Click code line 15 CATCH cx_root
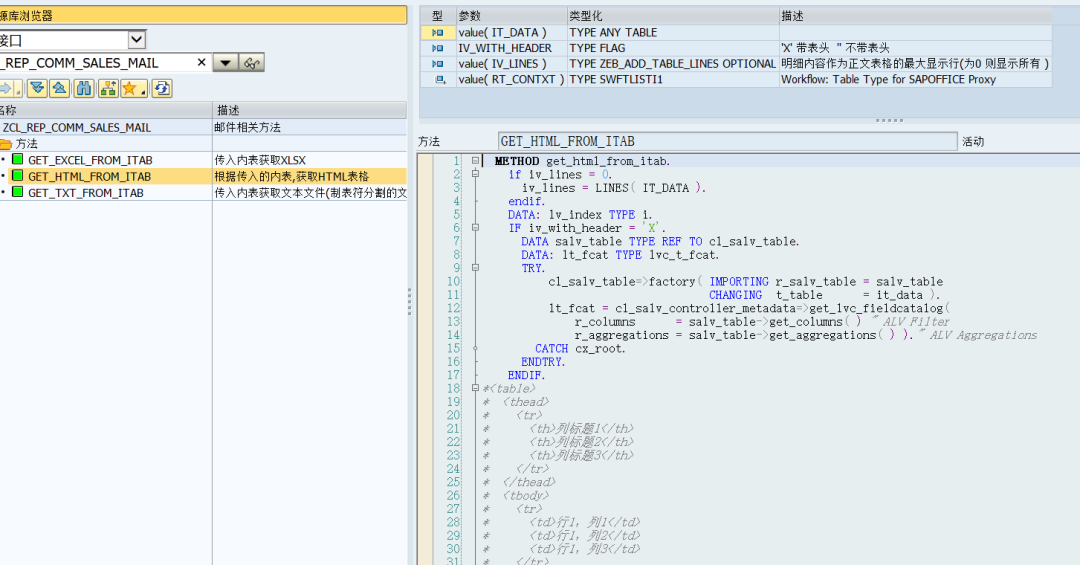Screen dimensions: 1080x565 580,349
